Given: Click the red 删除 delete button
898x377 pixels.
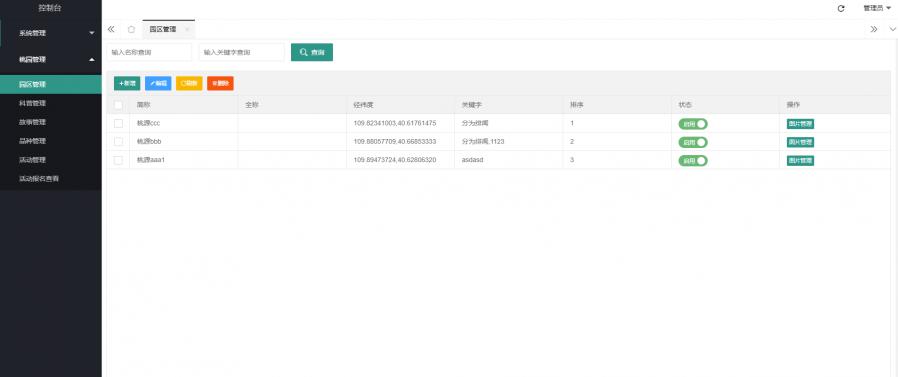Looking at the screenshot, I should 220,83.
